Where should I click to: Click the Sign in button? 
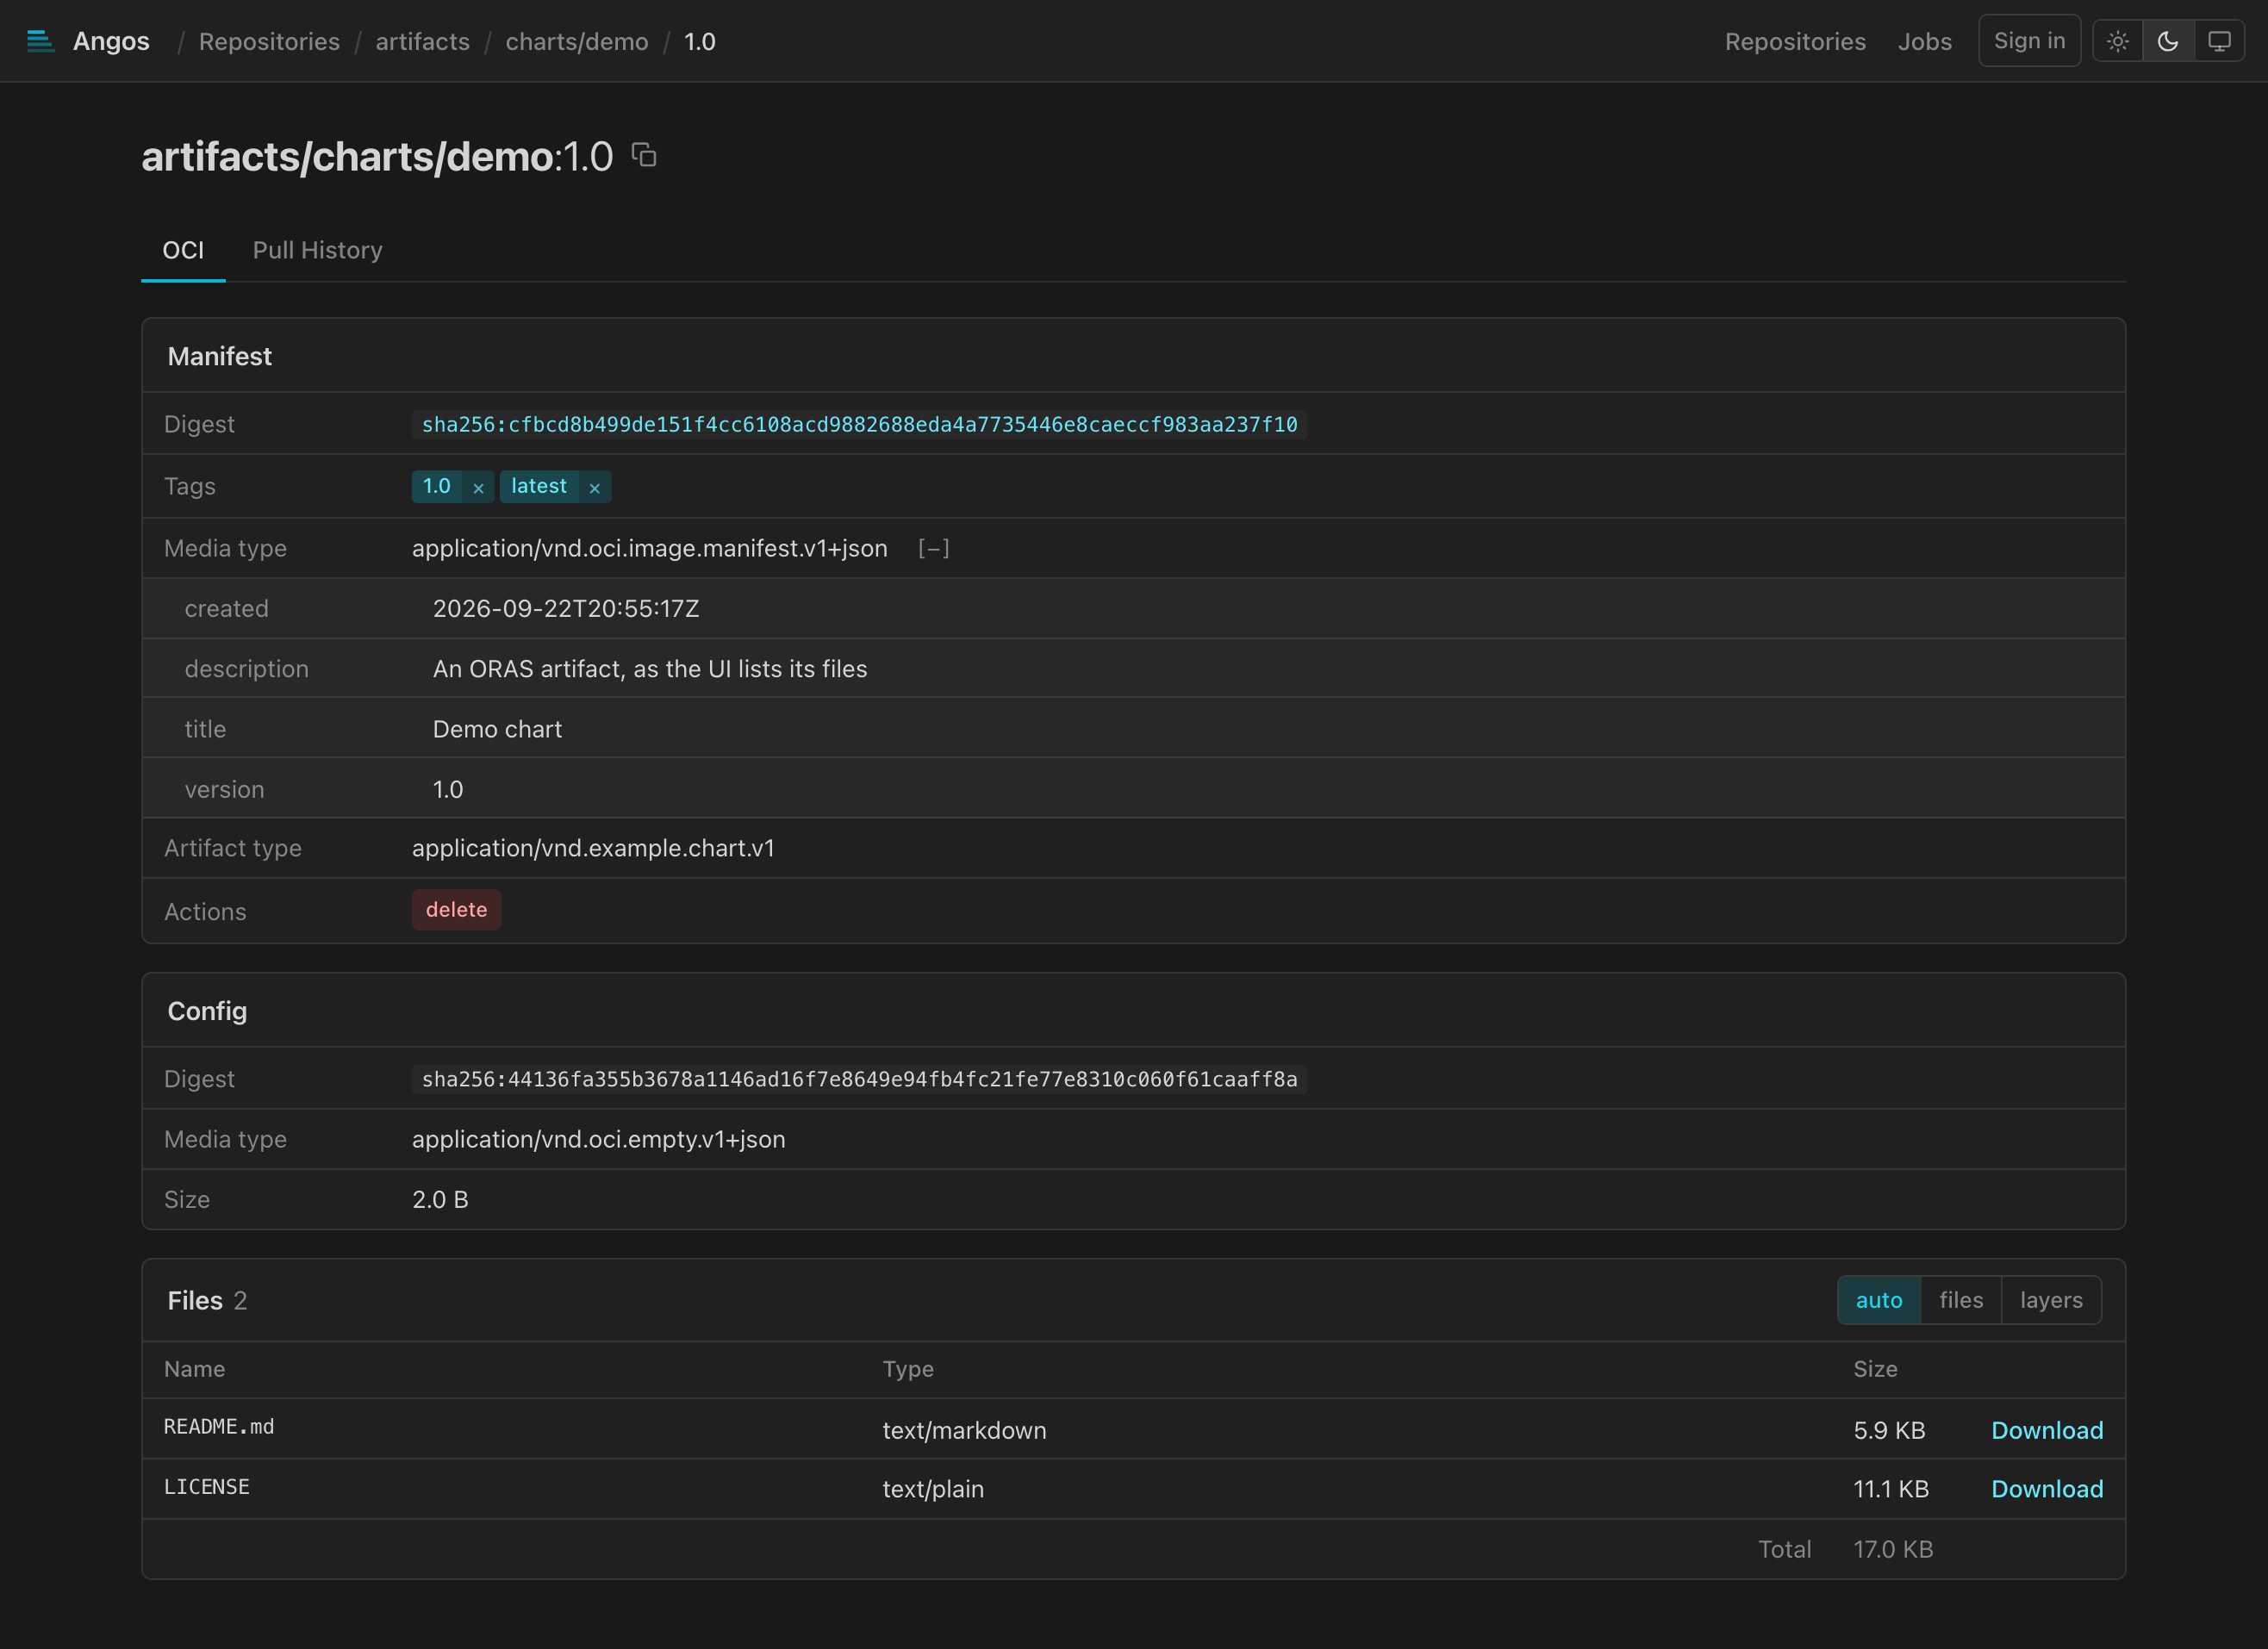2029,41
